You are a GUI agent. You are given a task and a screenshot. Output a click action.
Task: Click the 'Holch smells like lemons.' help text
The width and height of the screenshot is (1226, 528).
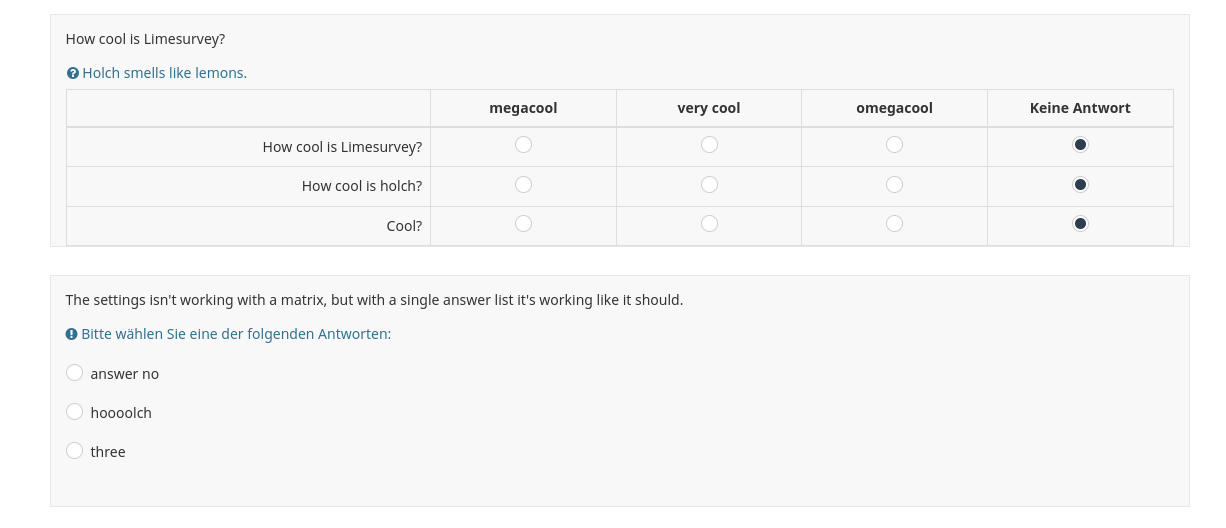(x=164, y=73)
